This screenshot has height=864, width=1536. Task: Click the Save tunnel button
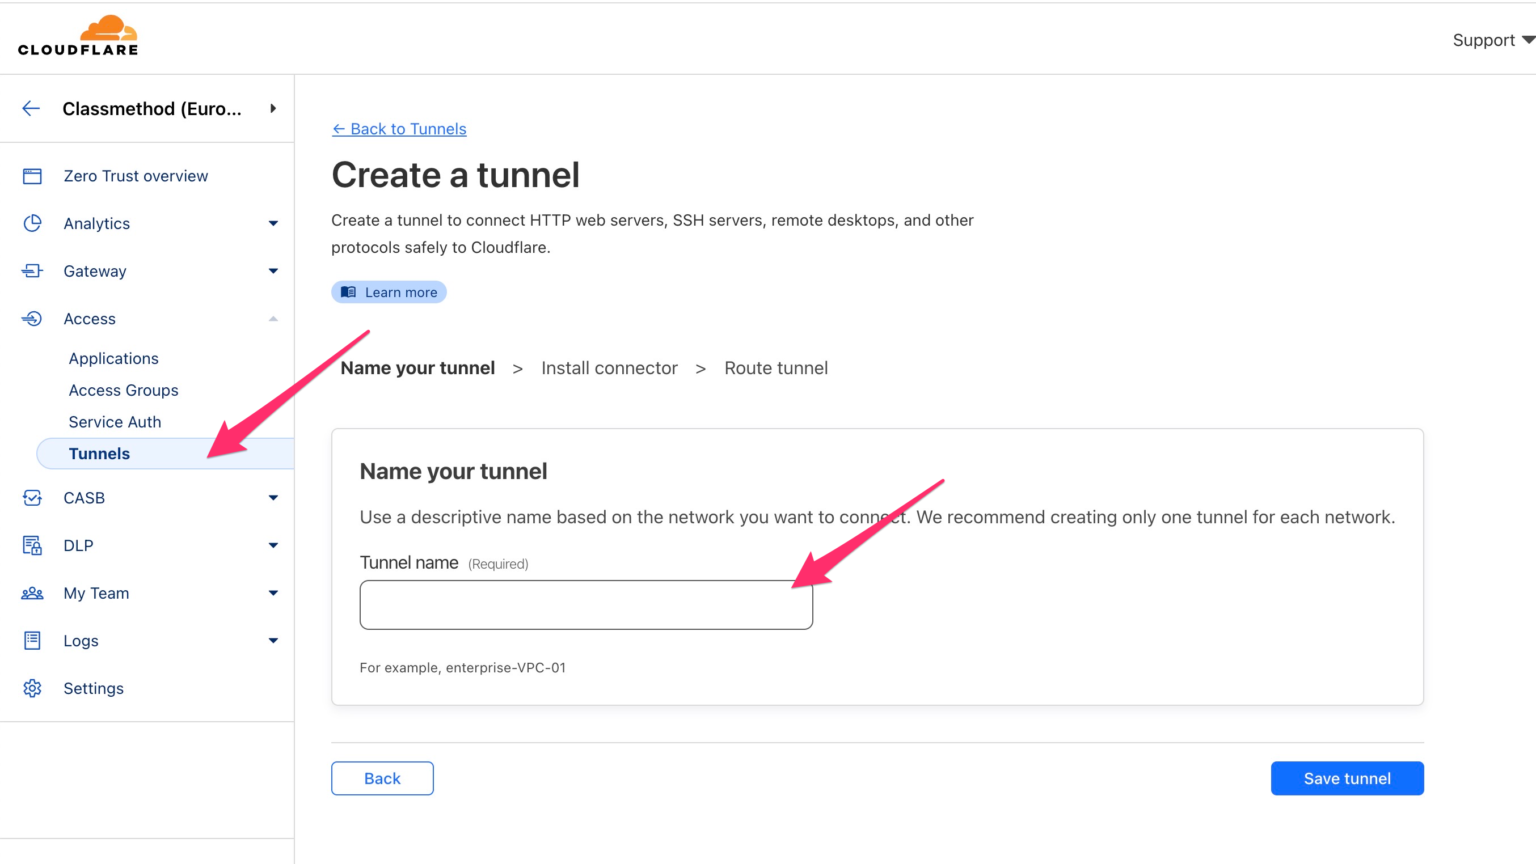coord(1347,778)
